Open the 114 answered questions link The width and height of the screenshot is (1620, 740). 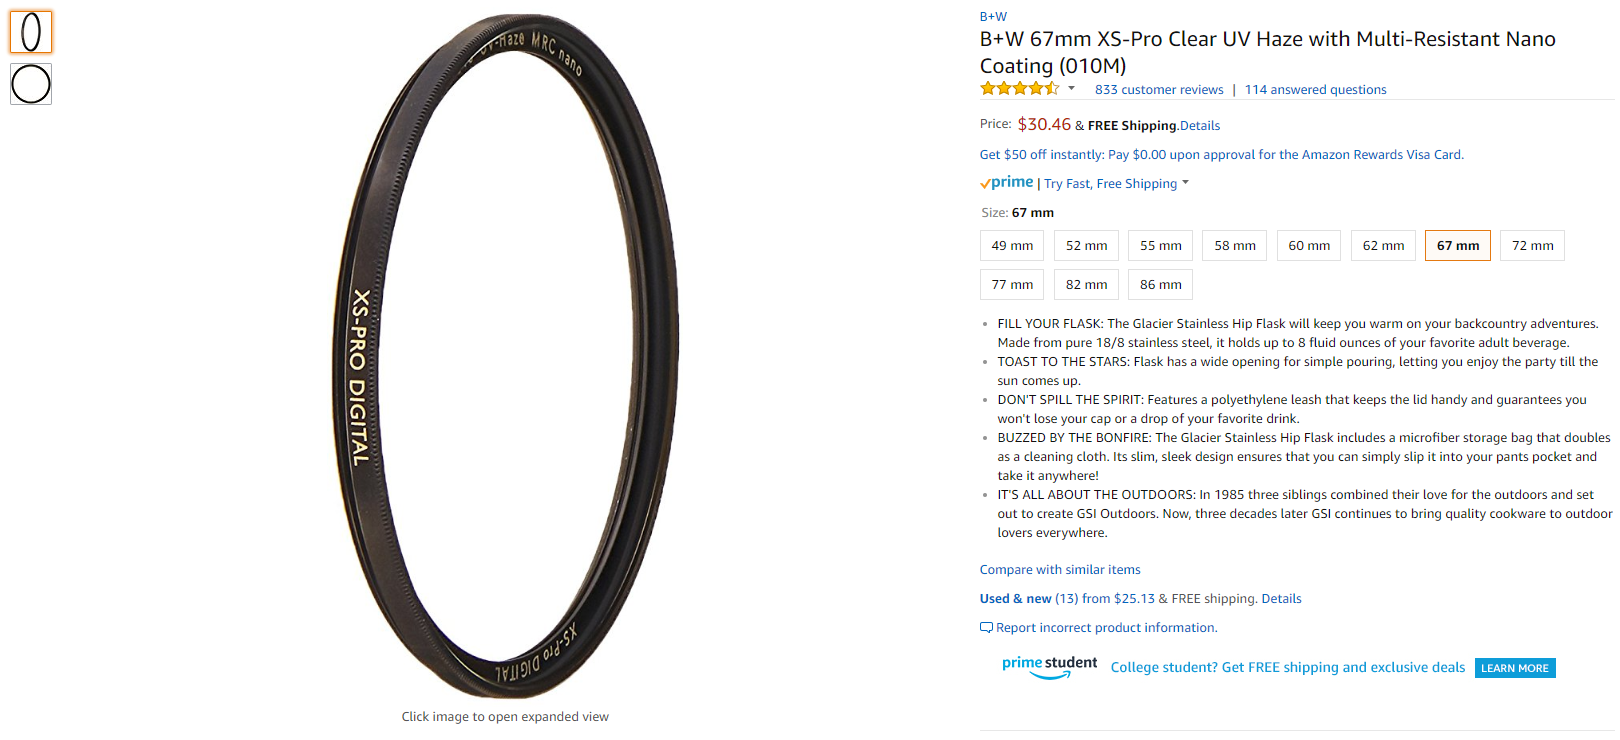[x=1315, y=90]
